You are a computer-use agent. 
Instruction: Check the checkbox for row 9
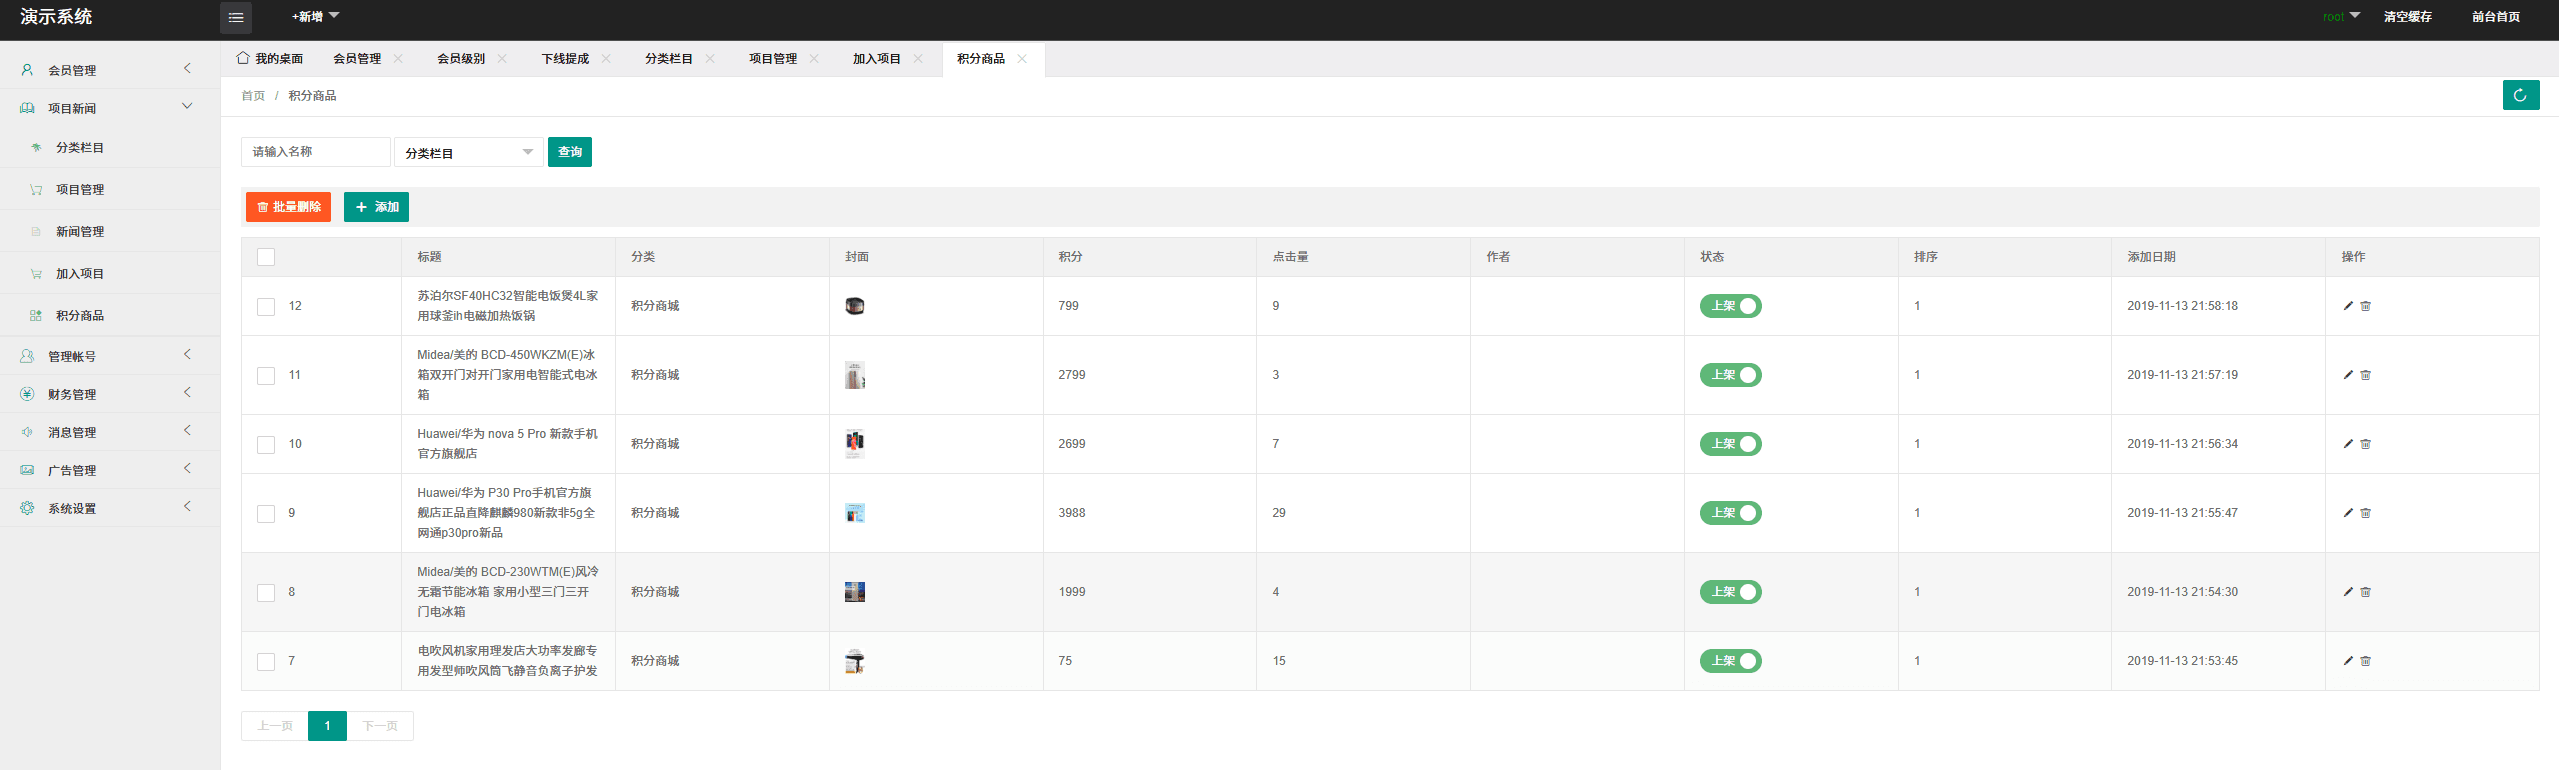tap(266, 514)
